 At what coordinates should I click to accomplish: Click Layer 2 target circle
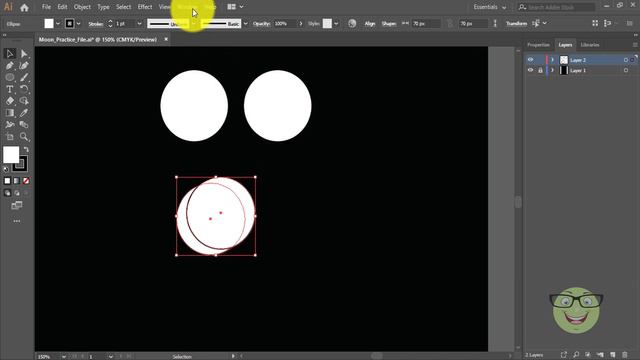(626, 60)
